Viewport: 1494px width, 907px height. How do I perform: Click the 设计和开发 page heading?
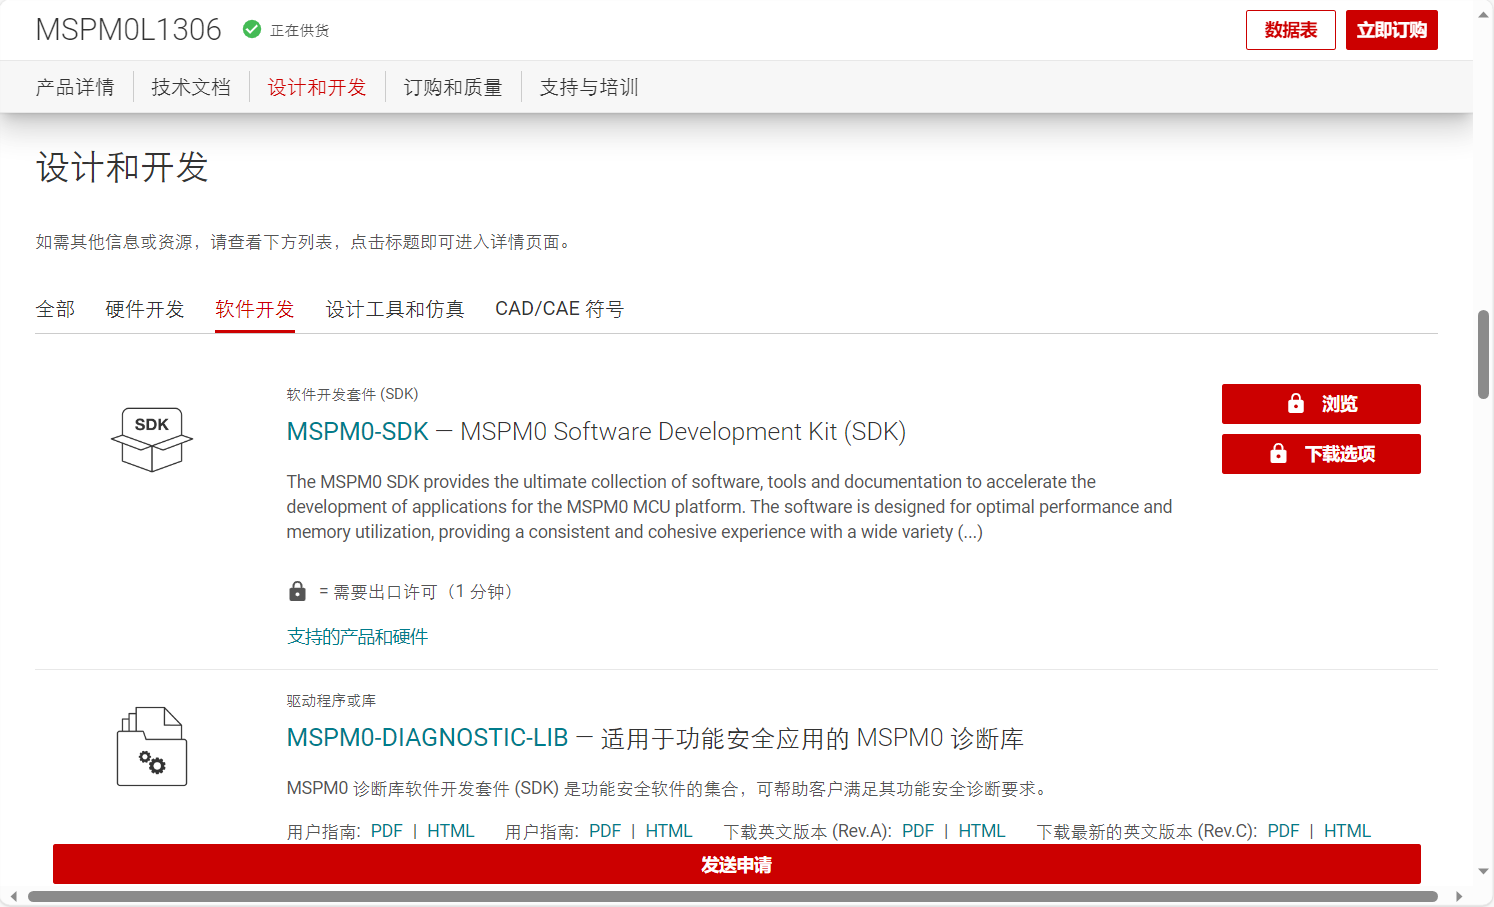coord(122,167)
